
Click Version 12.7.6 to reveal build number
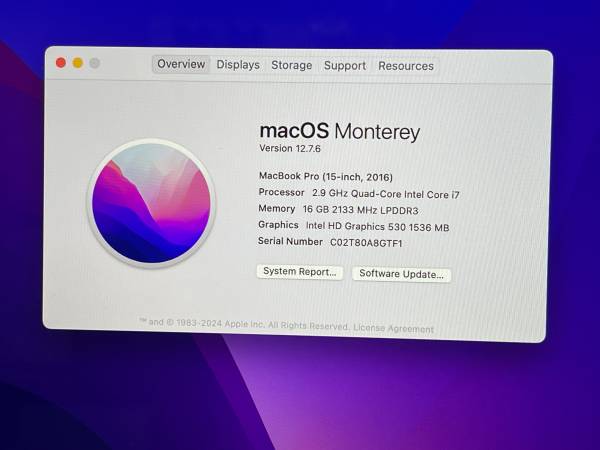tap(291, 149)
